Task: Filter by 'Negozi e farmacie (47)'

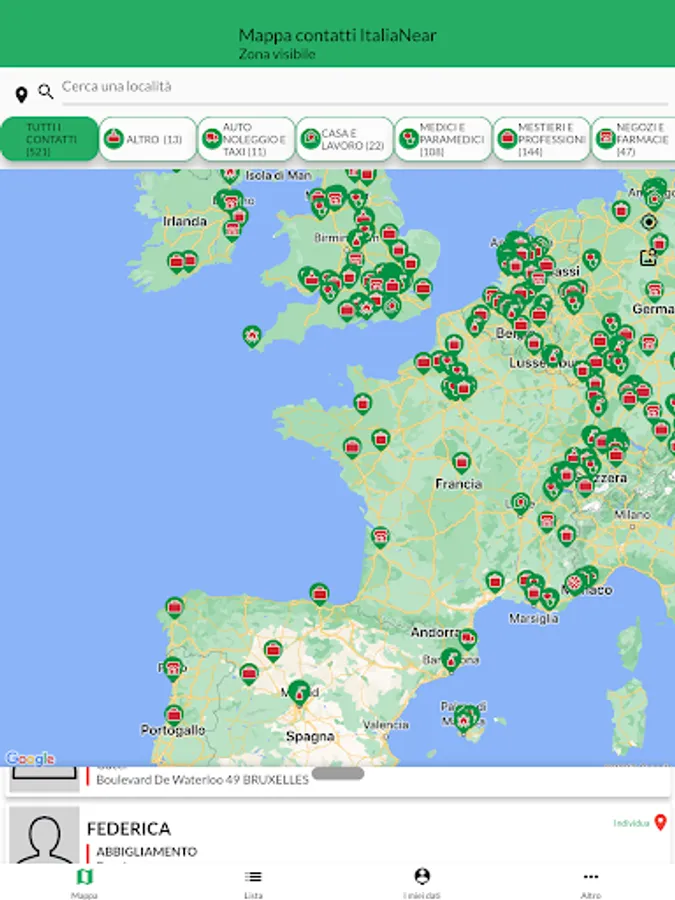Action: (x=634, y=139)
